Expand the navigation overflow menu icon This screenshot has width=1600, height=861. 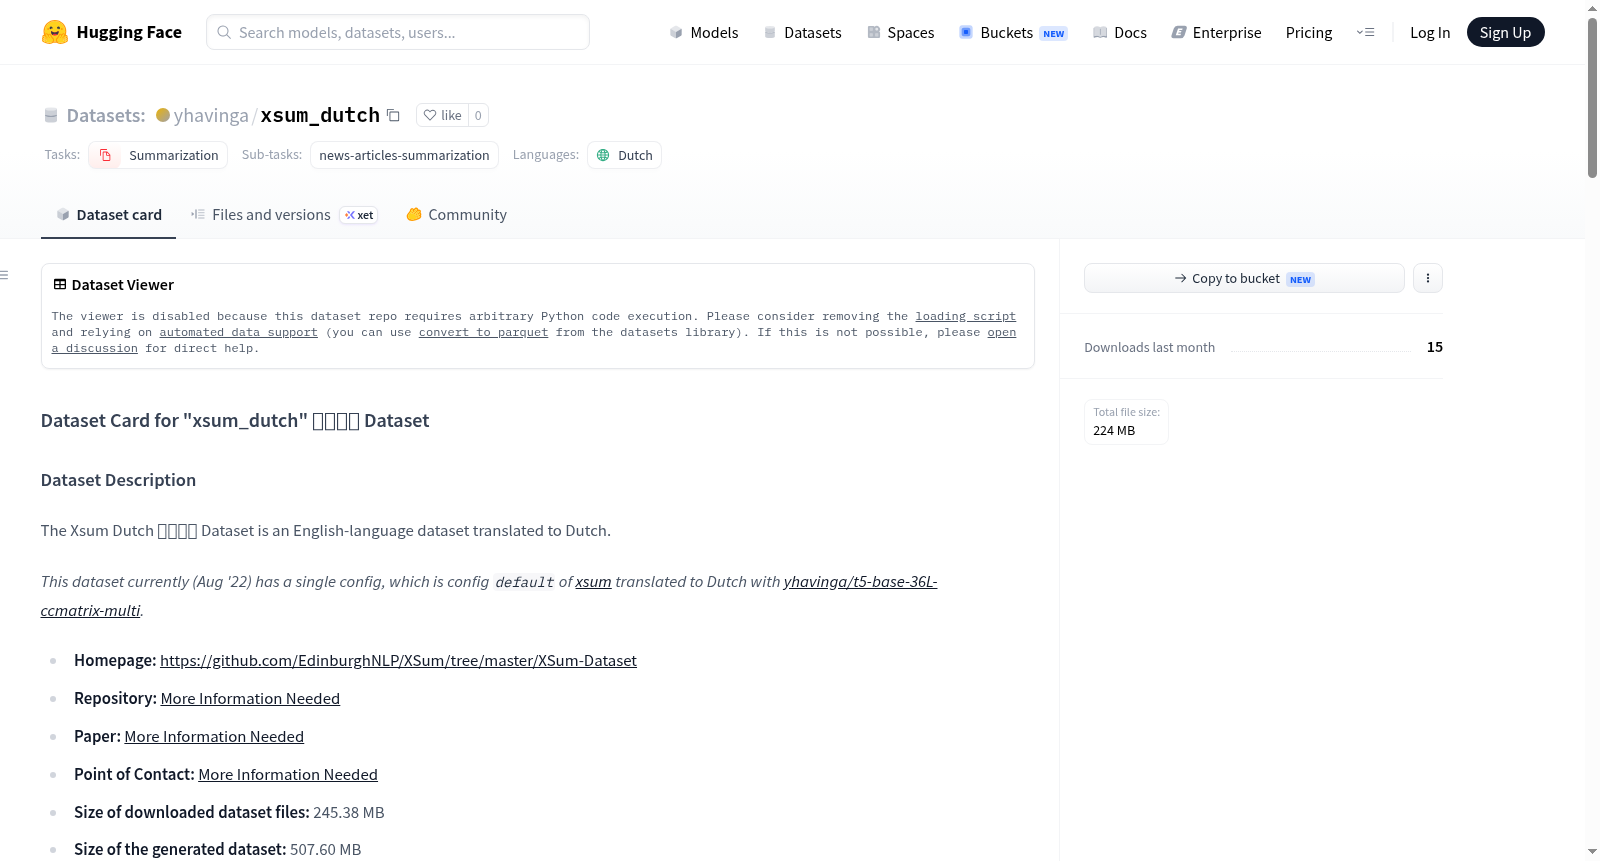(x=1365, y=32)
